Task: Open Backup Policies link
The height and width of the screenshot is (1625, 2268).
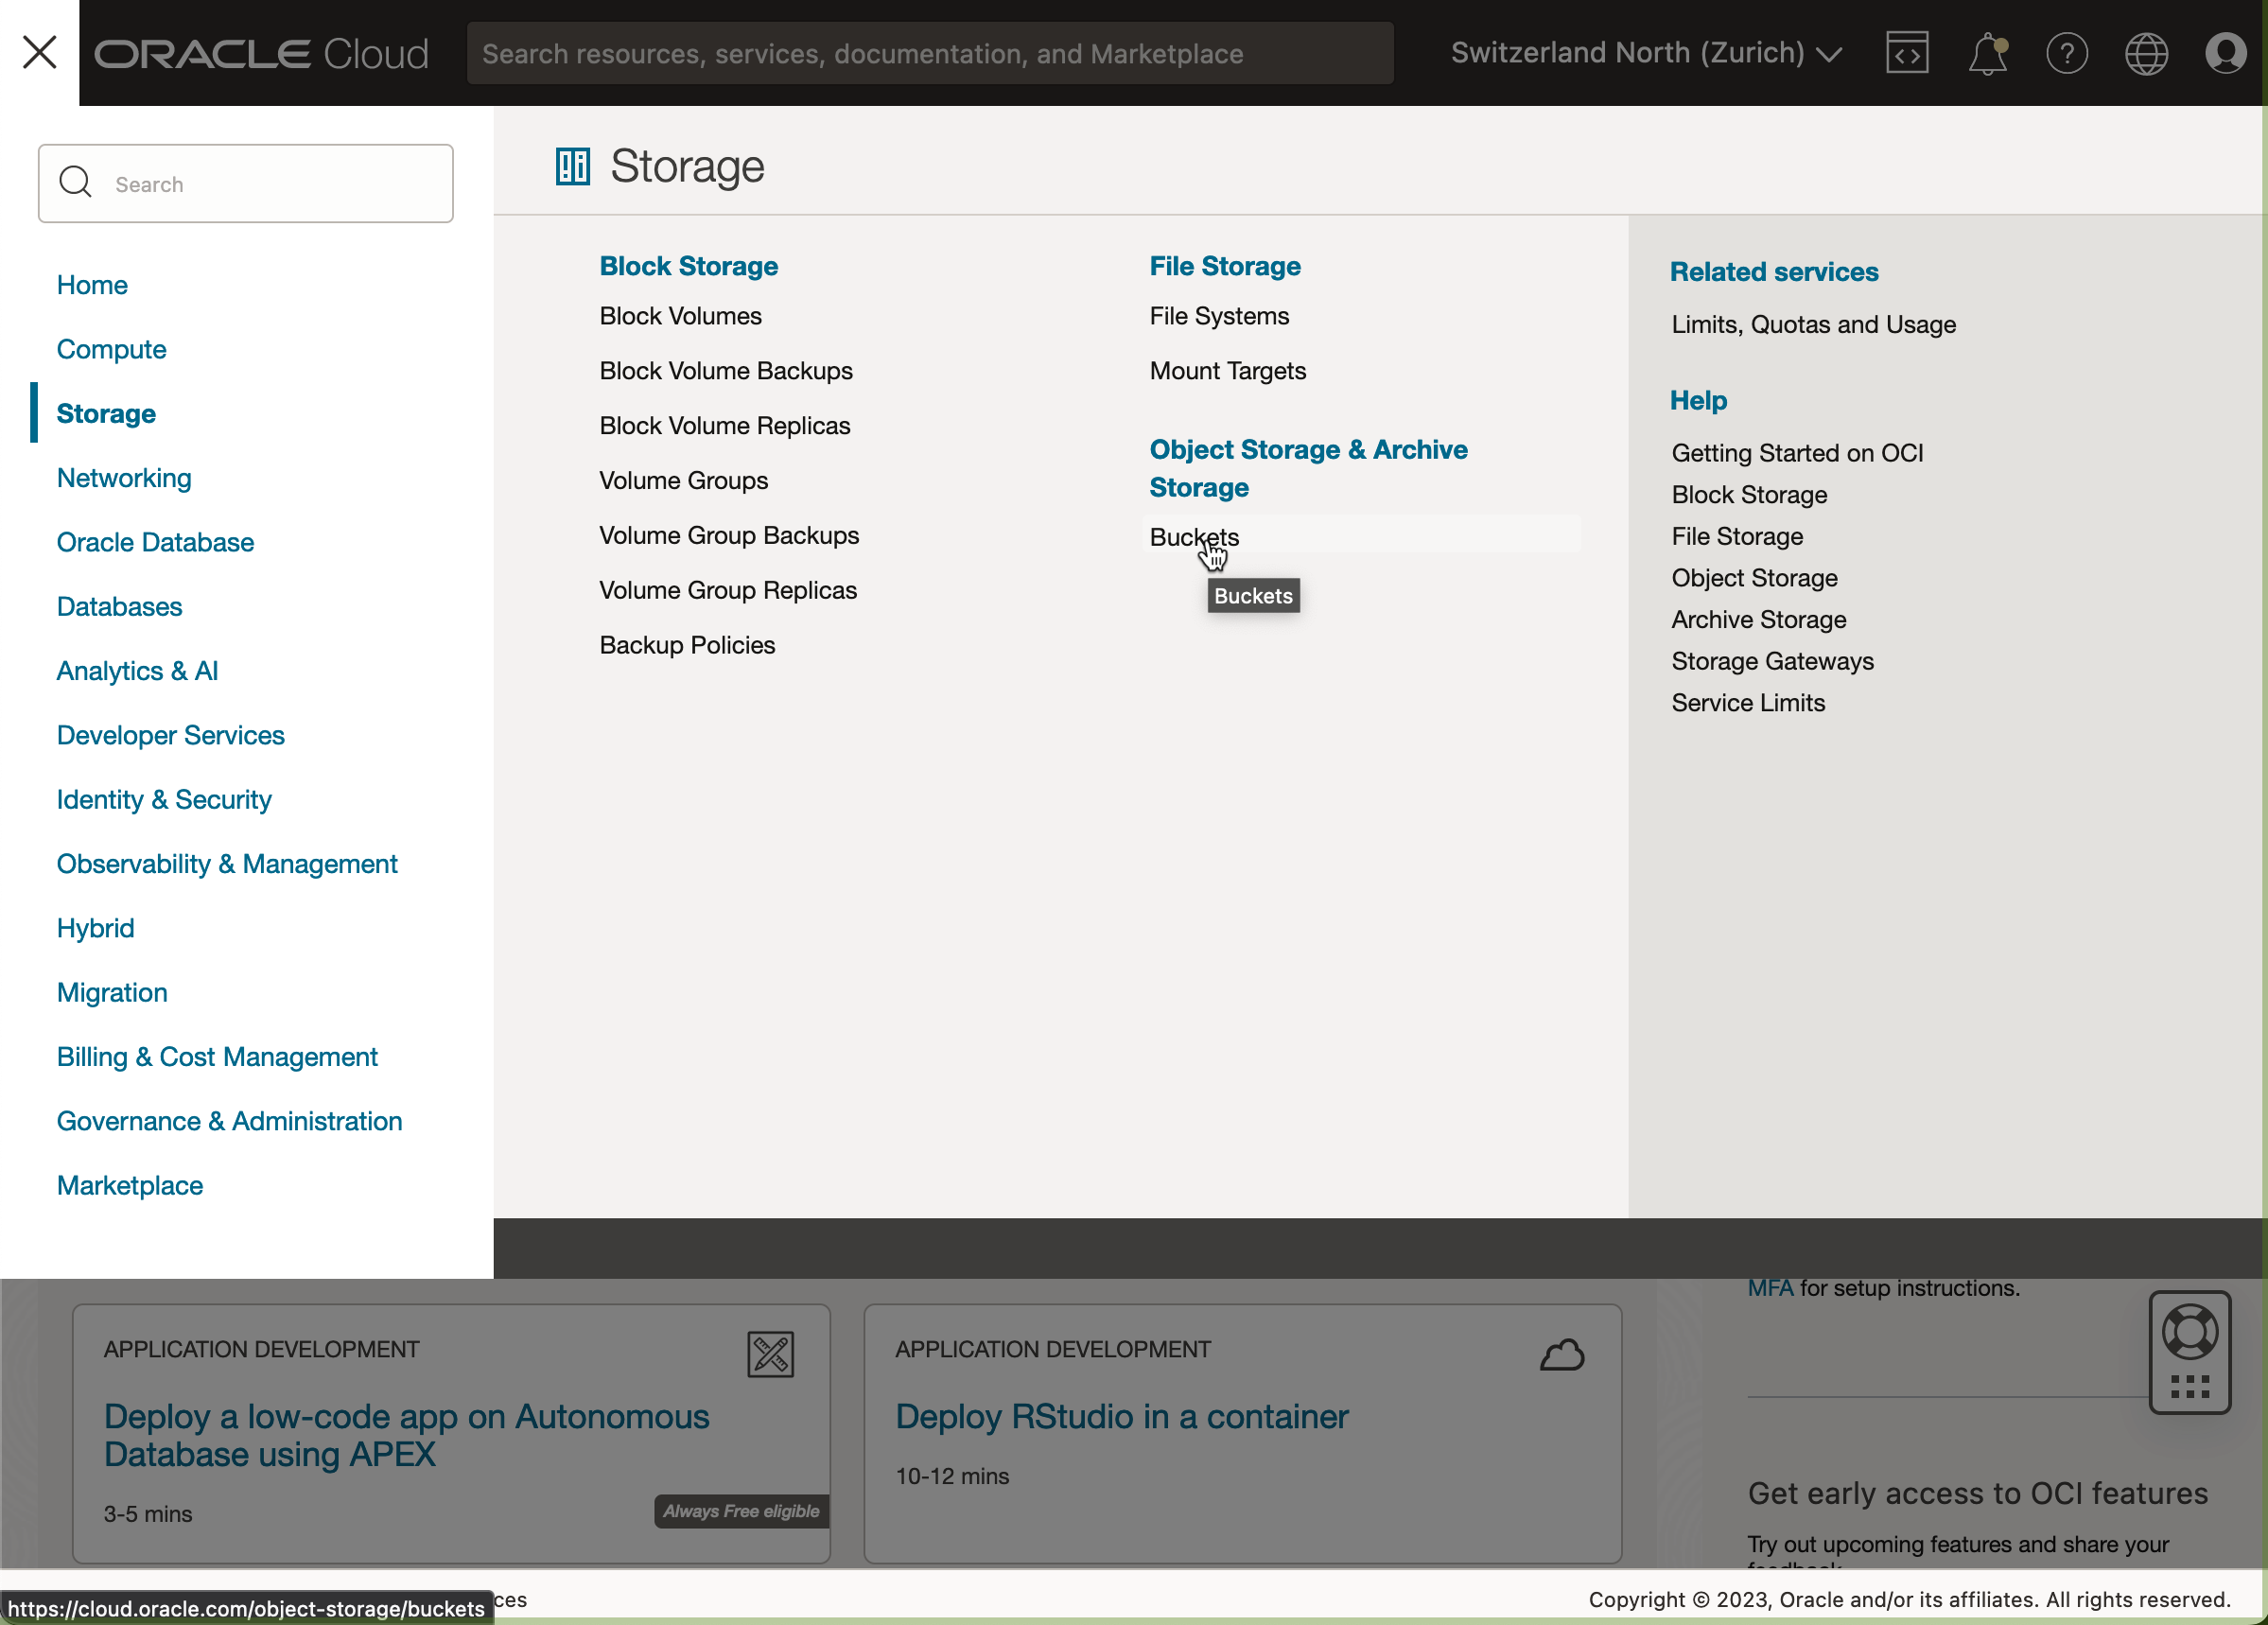Action: [x=687, y=645]
